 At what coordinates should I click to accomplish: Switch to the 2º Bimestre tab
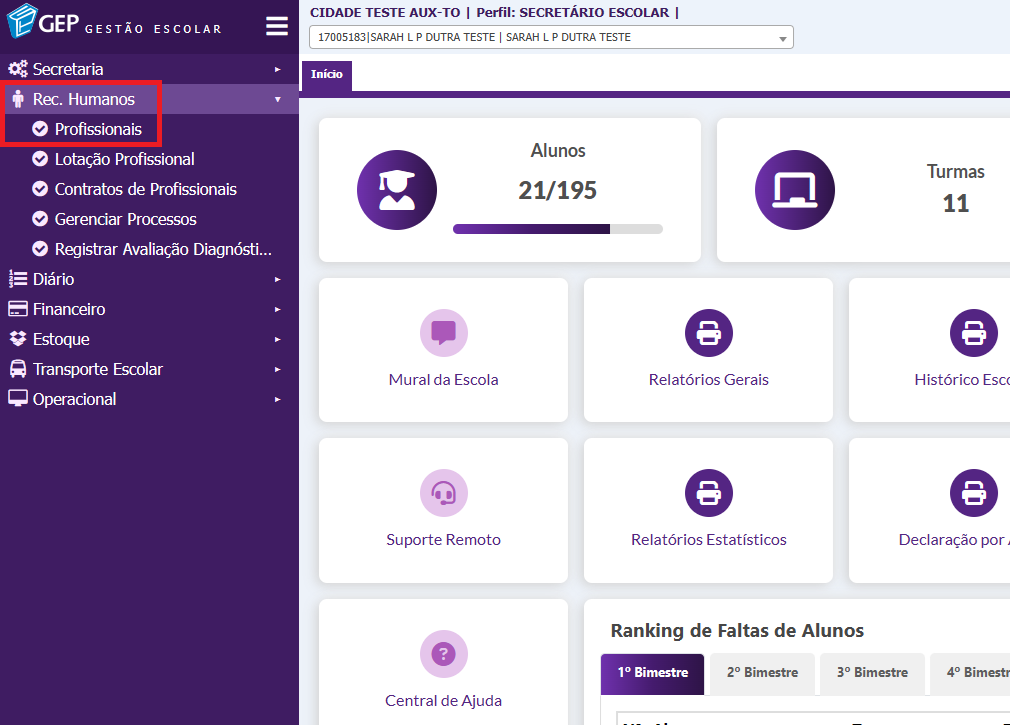click(762, 672)
